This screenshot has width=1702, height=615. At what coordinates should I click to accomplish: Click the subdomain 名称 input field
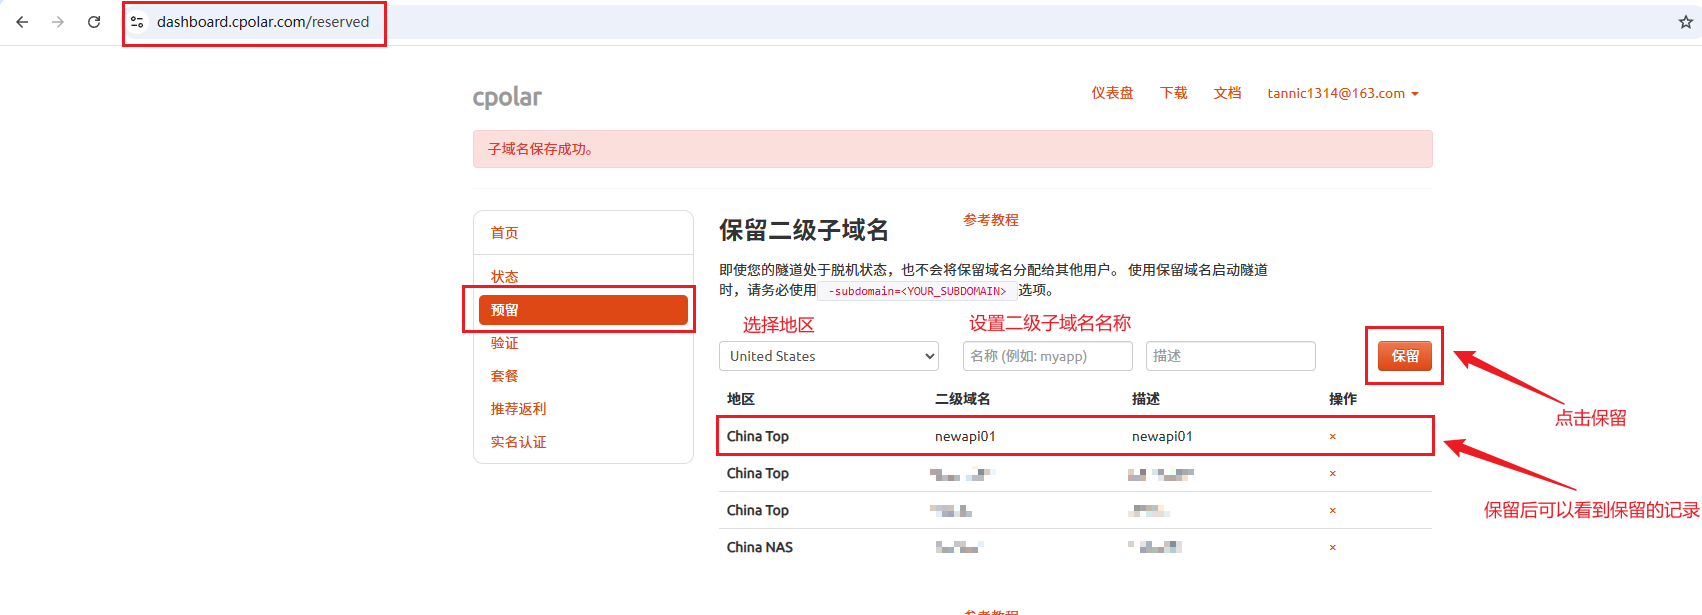(x=1047, y=356)
